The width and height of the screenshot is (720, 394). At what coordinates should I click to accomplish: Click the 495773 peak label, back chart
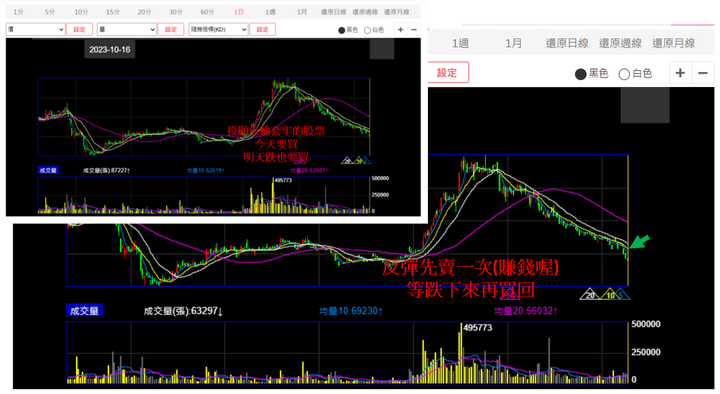click(x=478, y=328)
